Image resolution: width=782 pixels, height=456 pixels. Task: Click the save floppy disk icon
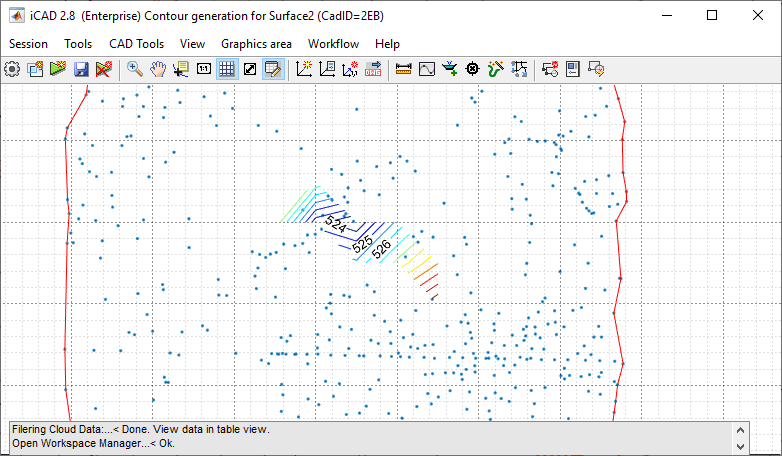click(80, 69)
